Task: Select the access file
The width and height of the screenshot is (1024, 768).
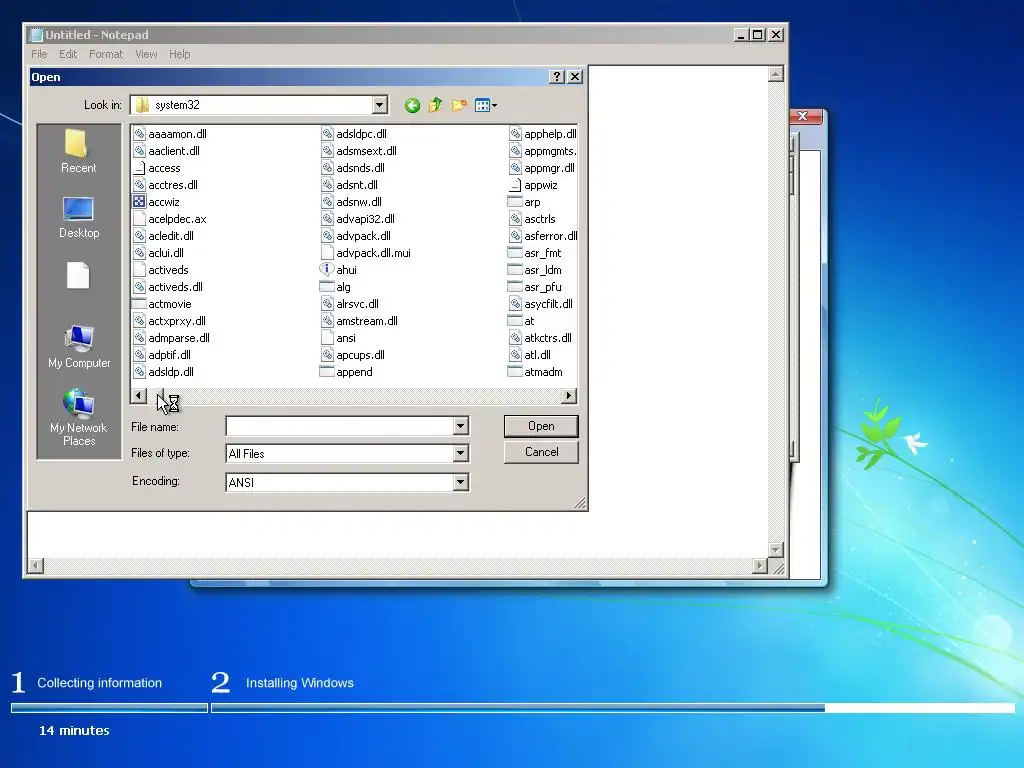Action: 157,168
